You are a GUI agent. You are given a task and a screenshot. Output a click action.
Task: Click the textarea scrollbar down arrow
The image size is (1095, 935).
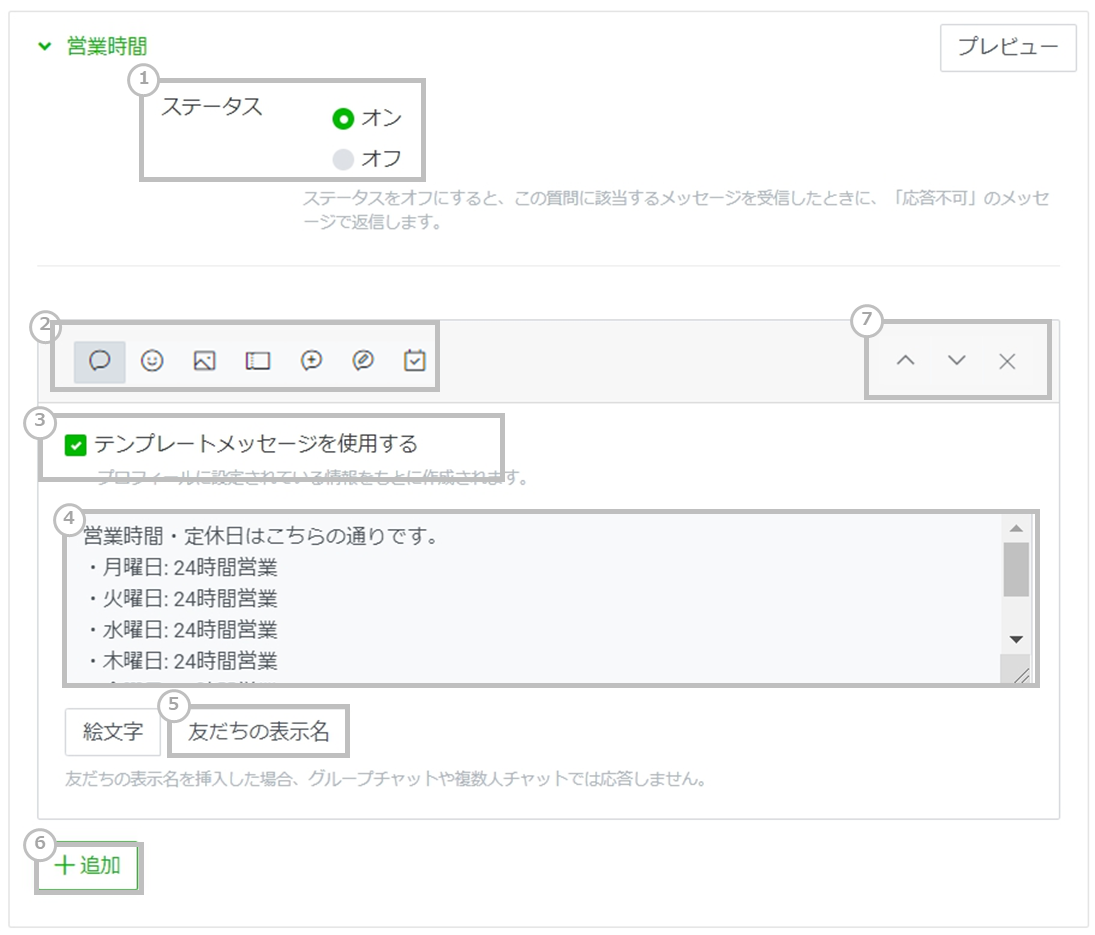1016,640
